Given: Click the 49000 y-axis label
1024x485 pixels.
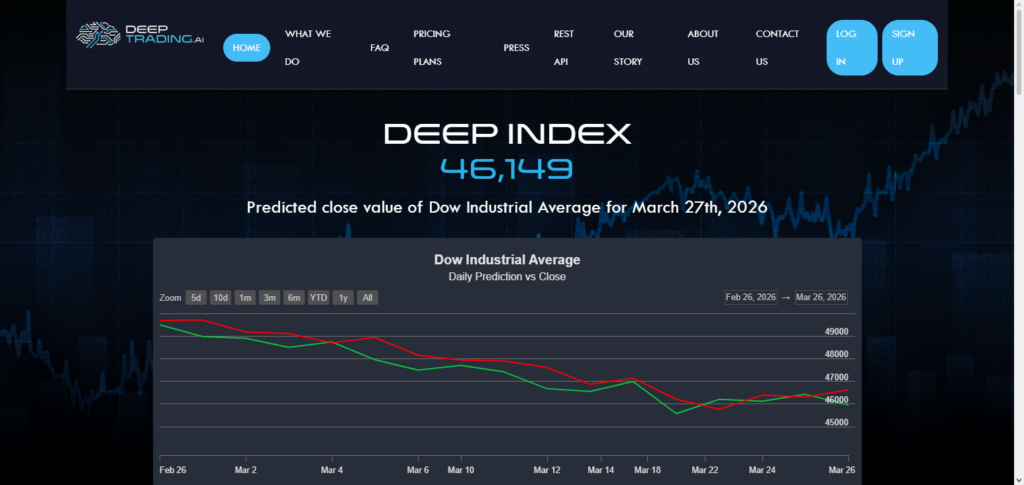Looking at the screenshot, I should pos(837,332).
